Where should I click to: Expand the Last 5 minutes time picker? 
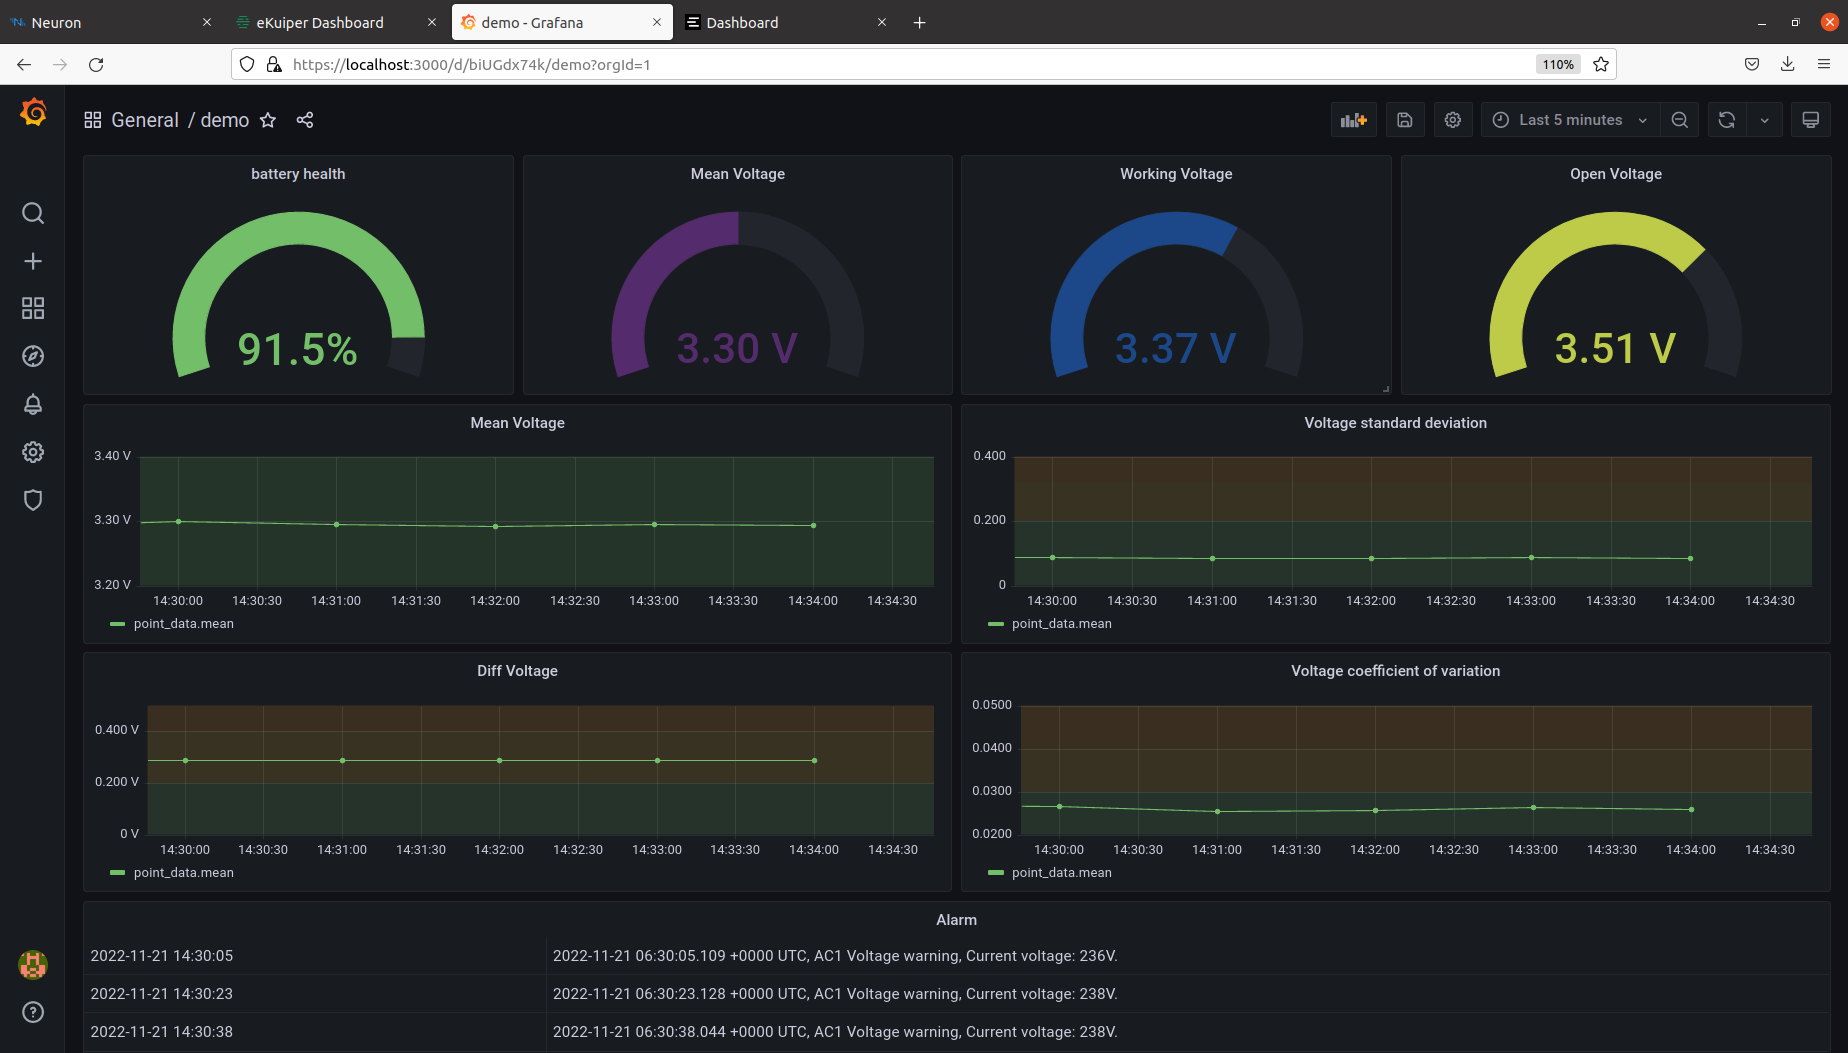pyautogui.click(x=1570, y=120)
